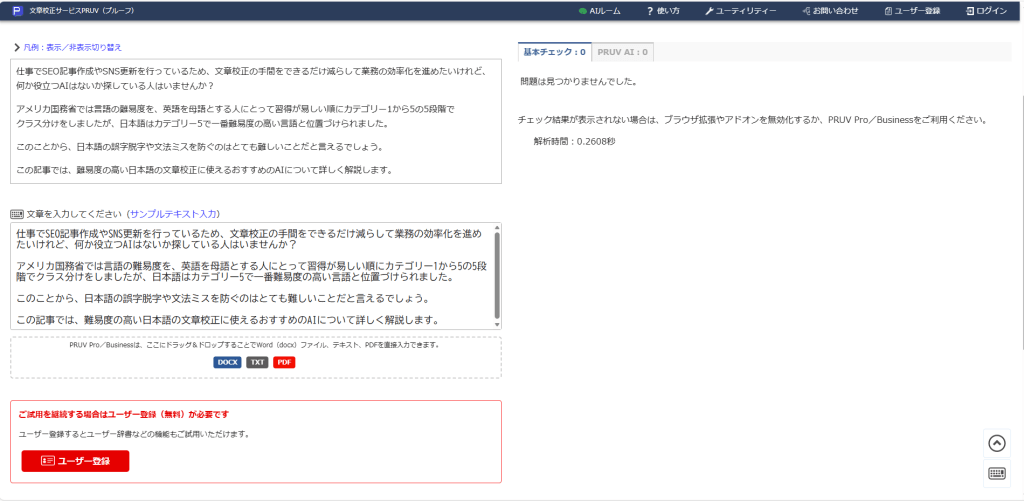Click the scroll-to-top arrow icon

(997, 444)
